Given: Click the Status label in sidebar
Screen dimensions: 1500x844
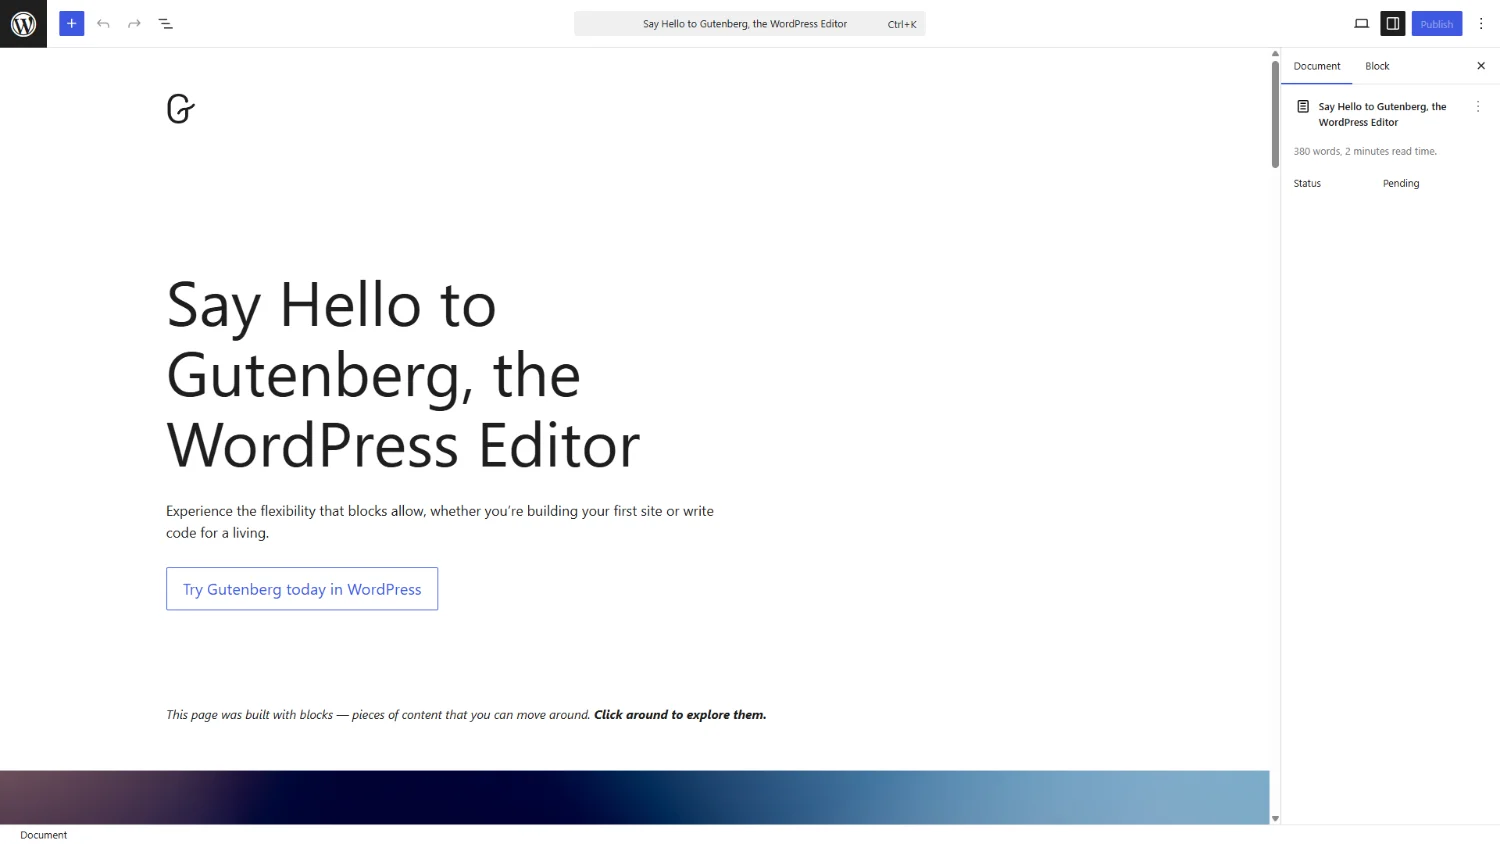Looking at the screenshot, I should (1307, 183).
